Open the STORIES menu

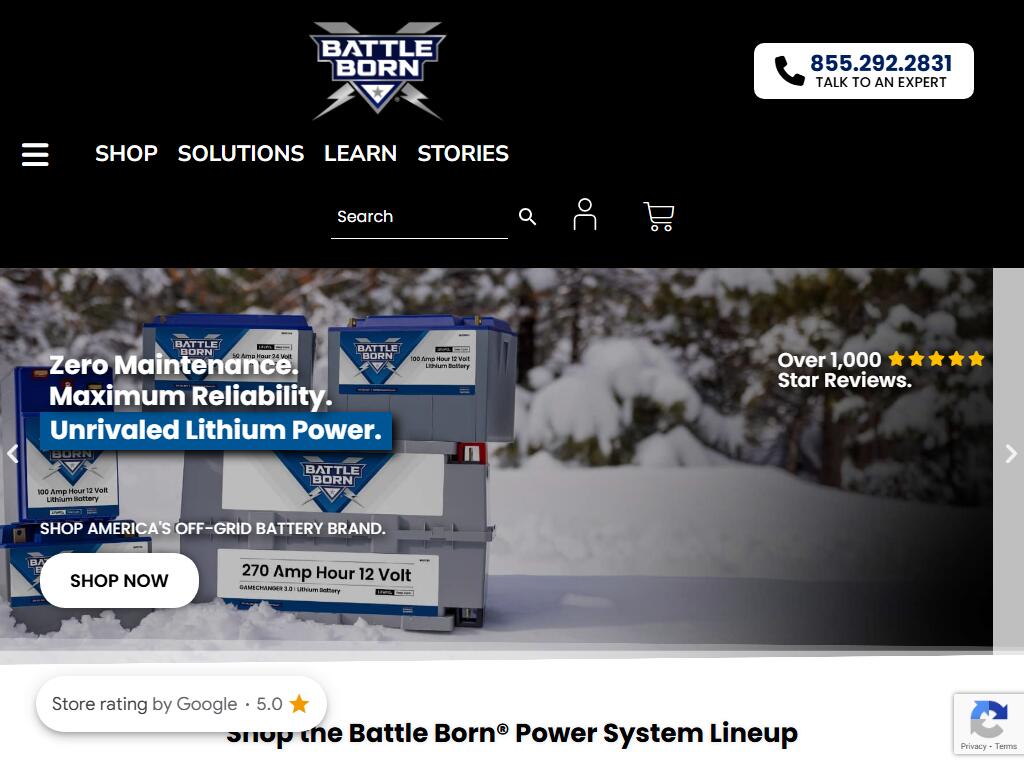tap(463, 153)
